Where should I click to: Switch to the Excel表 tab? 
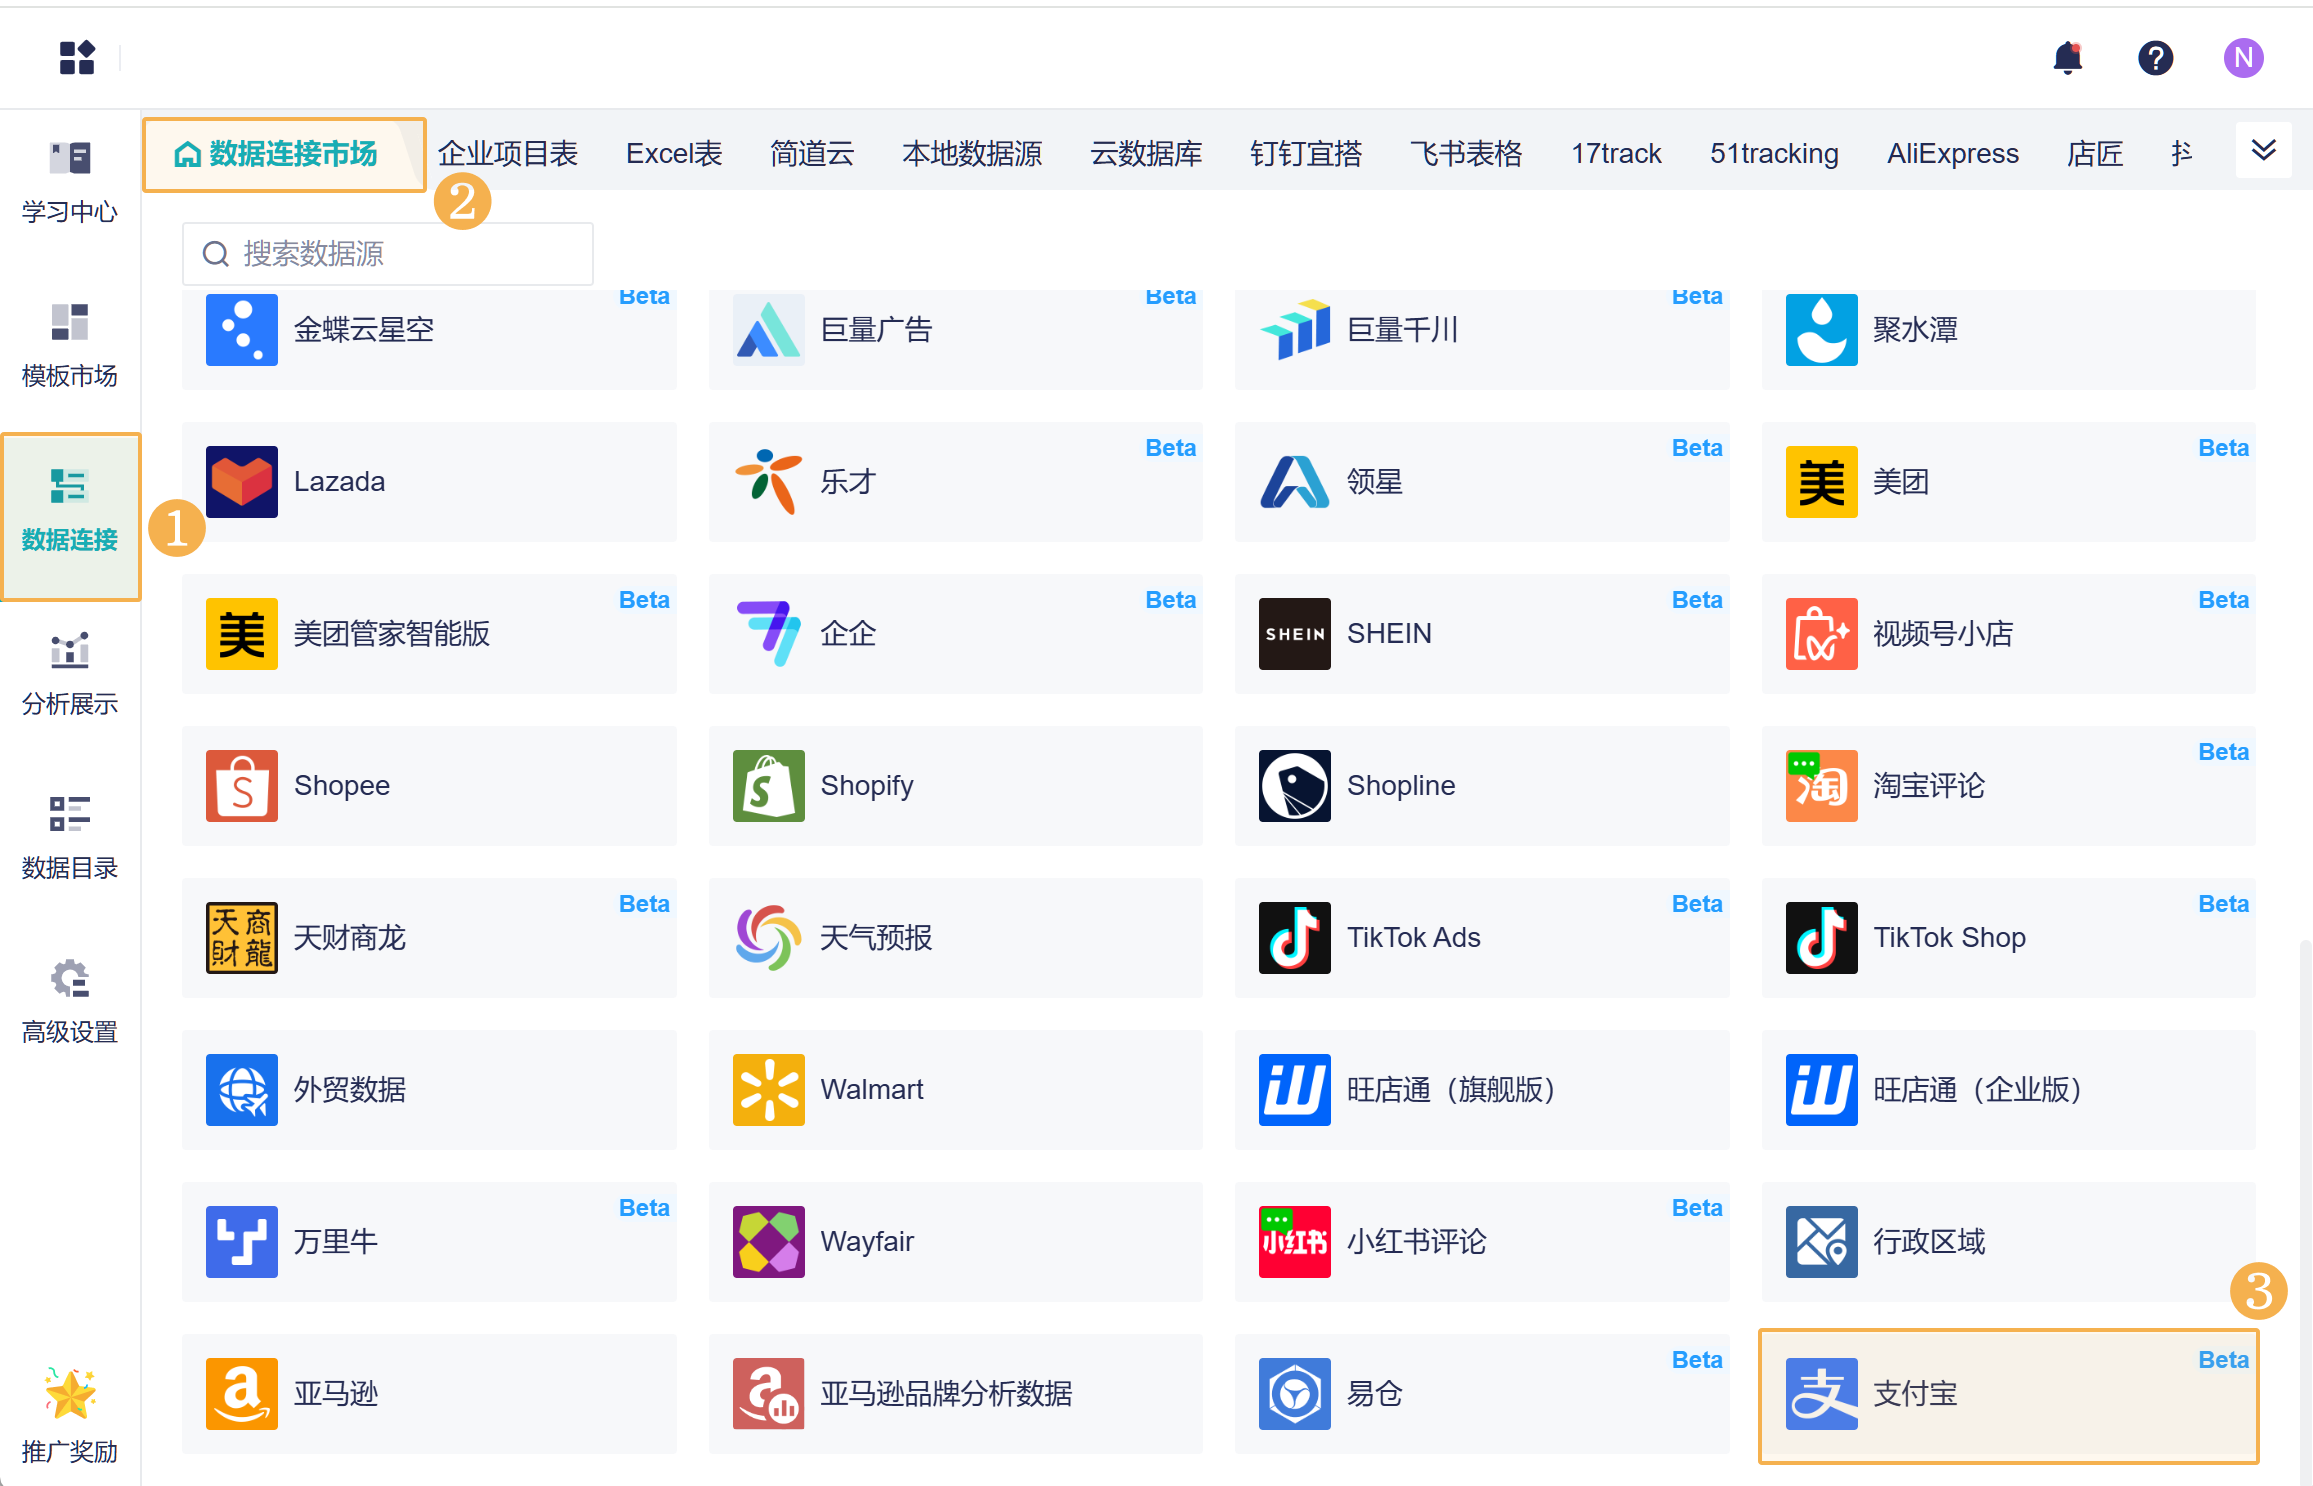click(674, 154)
